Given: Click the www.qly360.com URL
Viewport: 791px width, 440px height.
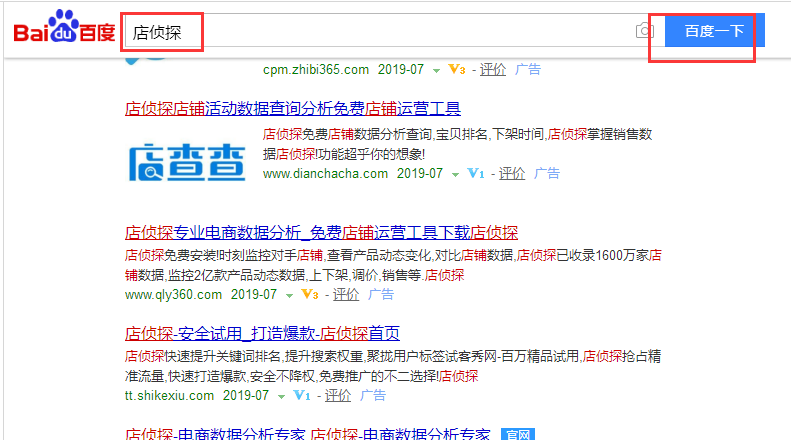Looking at the screenshot, I should 174,295.
